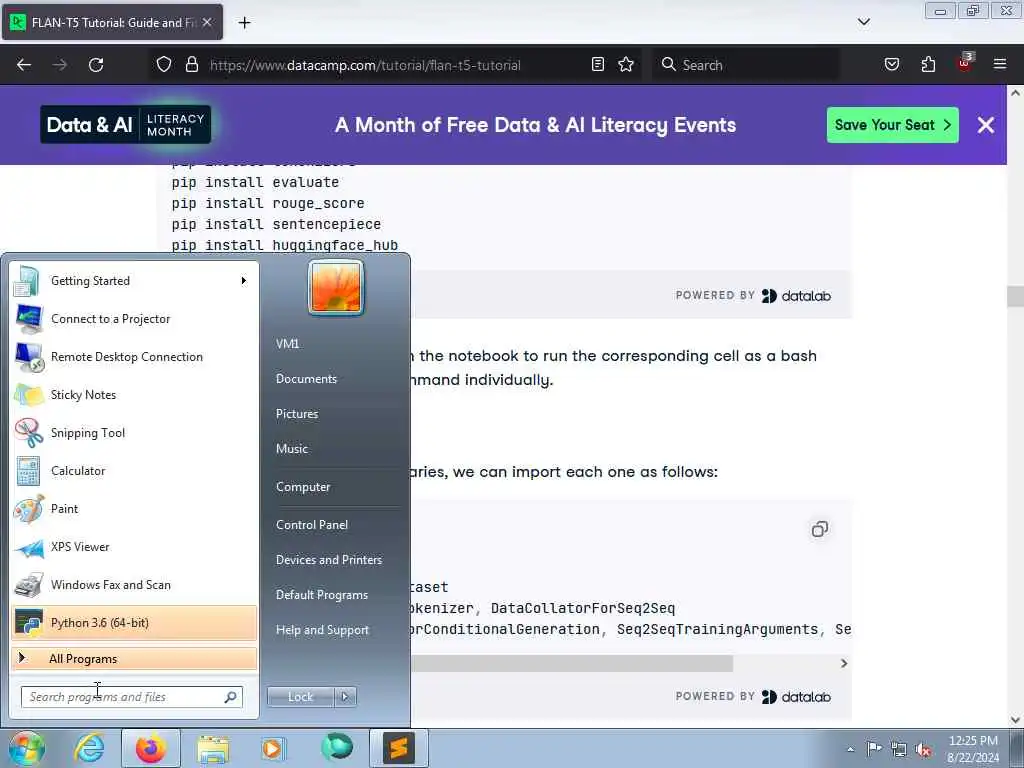Open the extensions puzzle icon
The width and height of the screenshot is (1024, 768).
(x=928, y=64)
